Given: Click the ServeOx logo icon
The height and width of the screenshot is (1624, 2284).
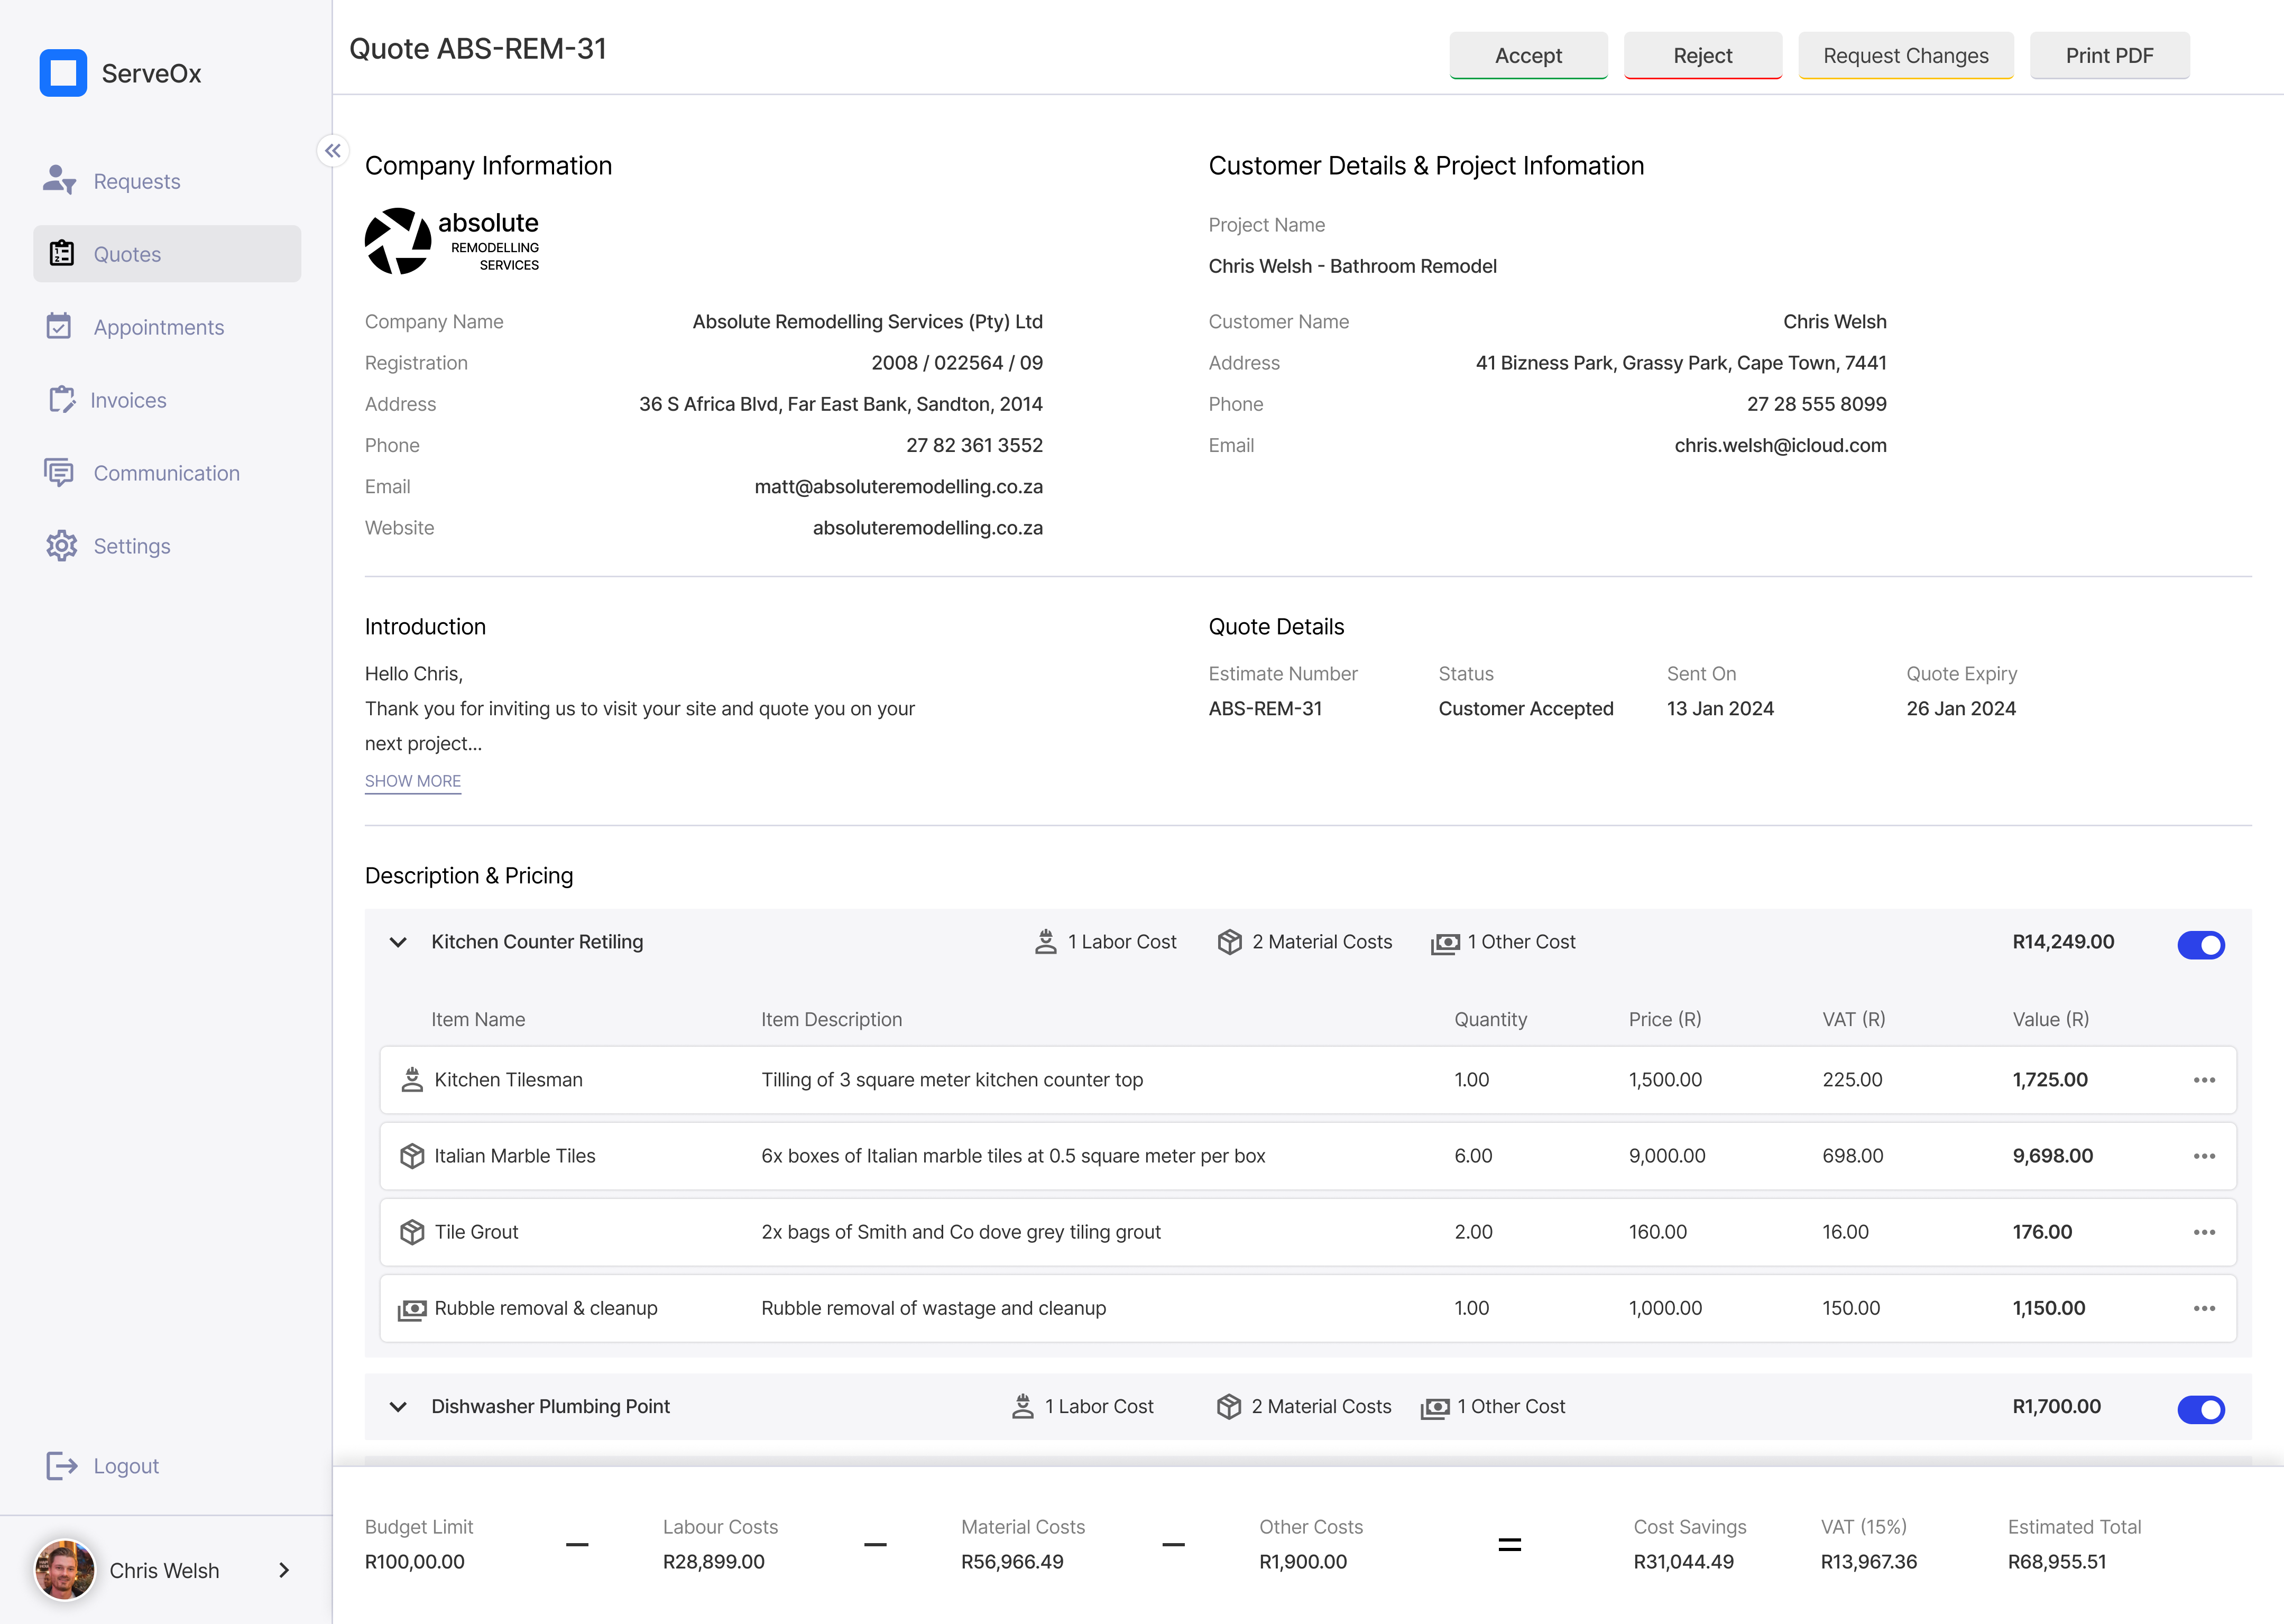Looking at the screenshot, I should point(63,73).
